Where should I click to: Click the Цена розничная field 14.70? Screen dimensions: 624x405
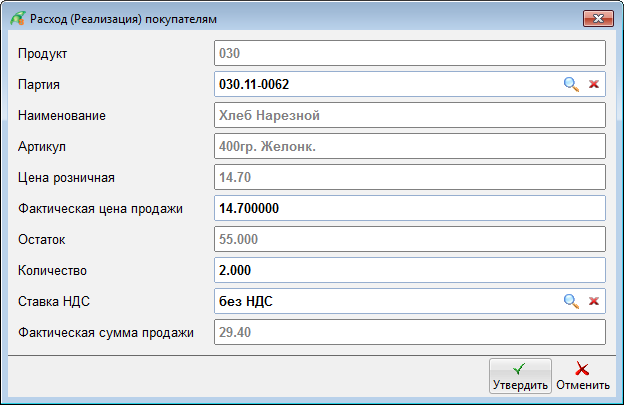click(410, 177)
